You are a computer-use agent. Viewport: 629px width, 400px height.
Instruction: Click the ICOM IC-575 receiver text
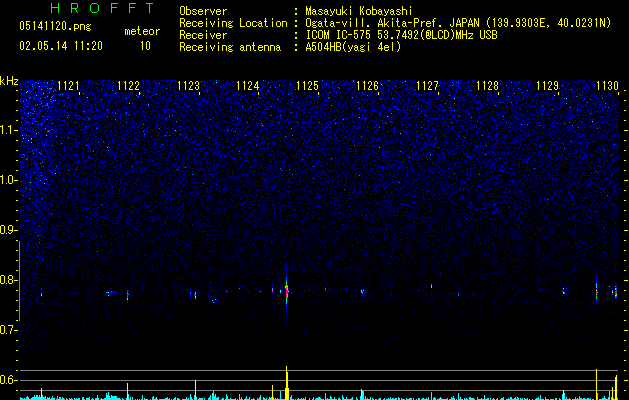[x=402, y=35]
